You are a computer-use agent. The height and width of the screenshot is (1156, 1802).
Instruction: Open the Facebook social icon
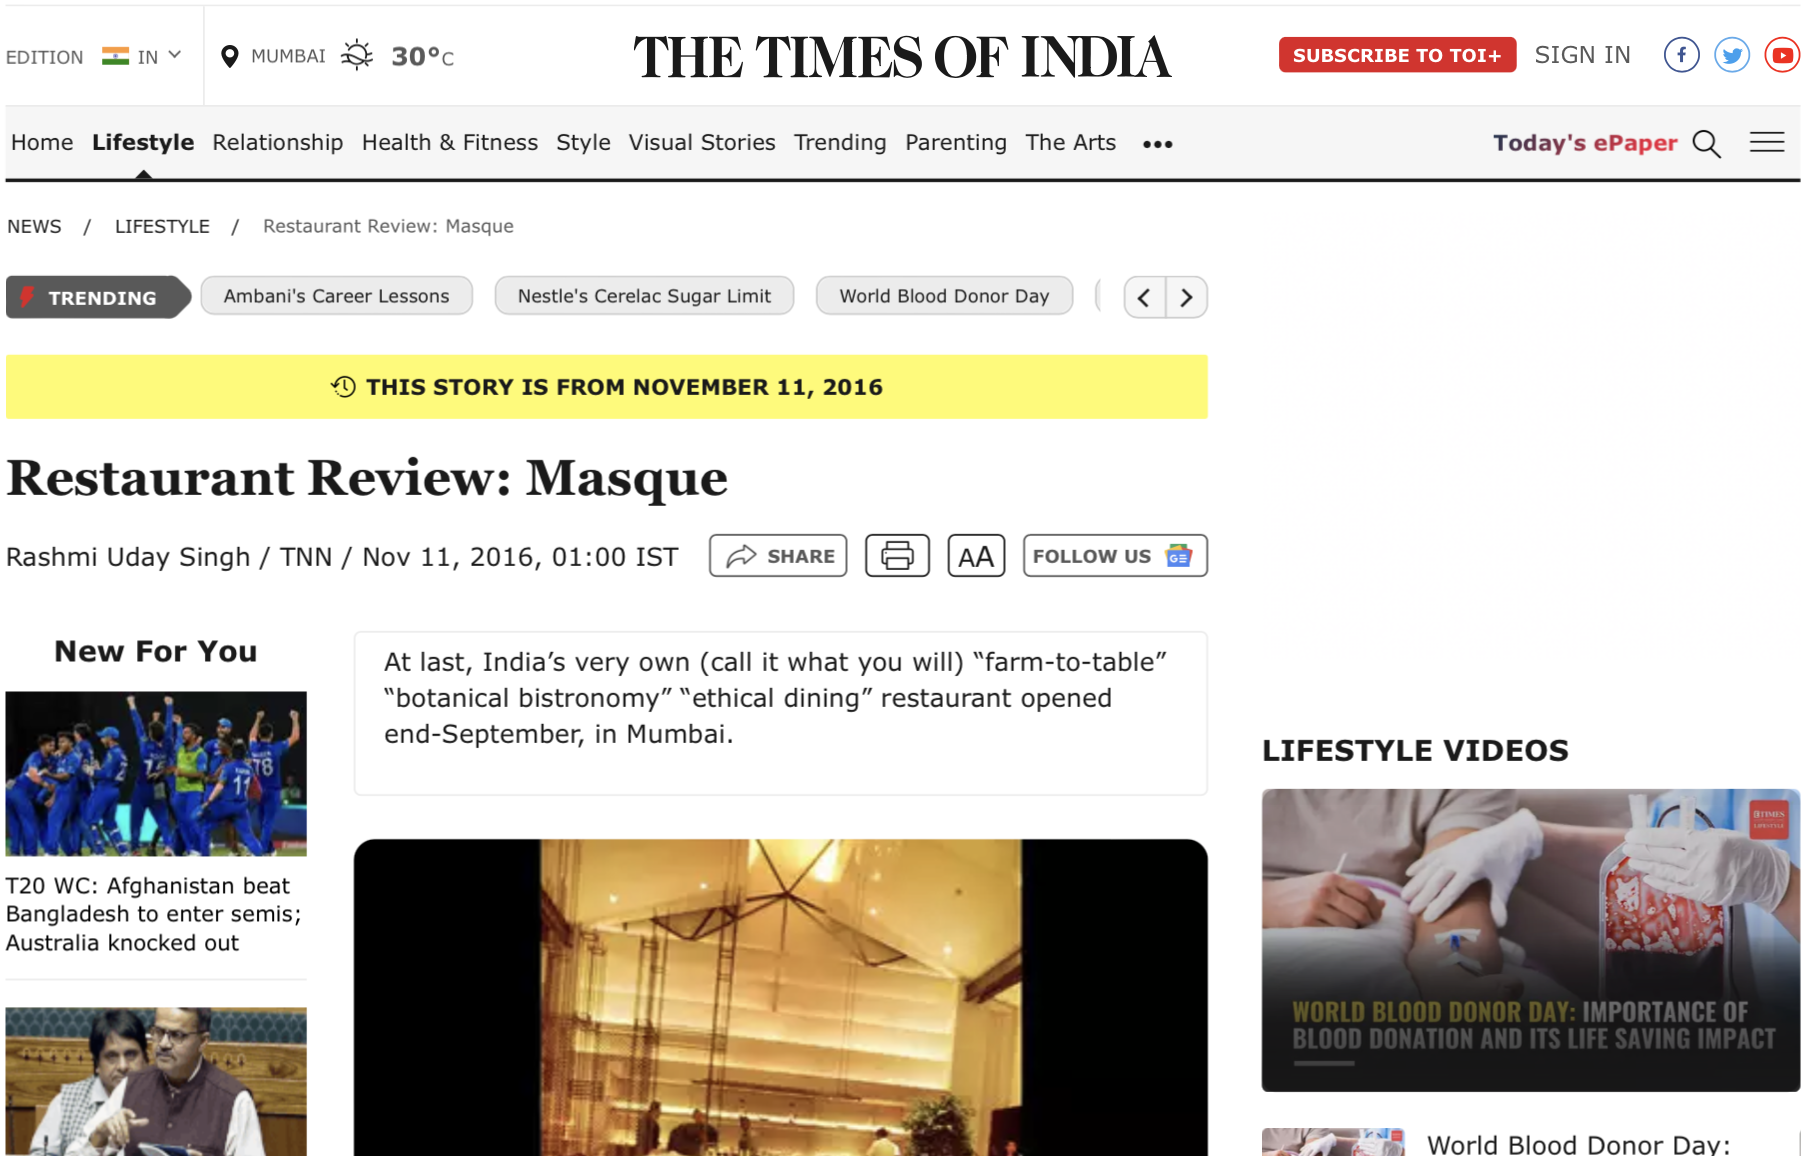click(x=1681, y=55)
